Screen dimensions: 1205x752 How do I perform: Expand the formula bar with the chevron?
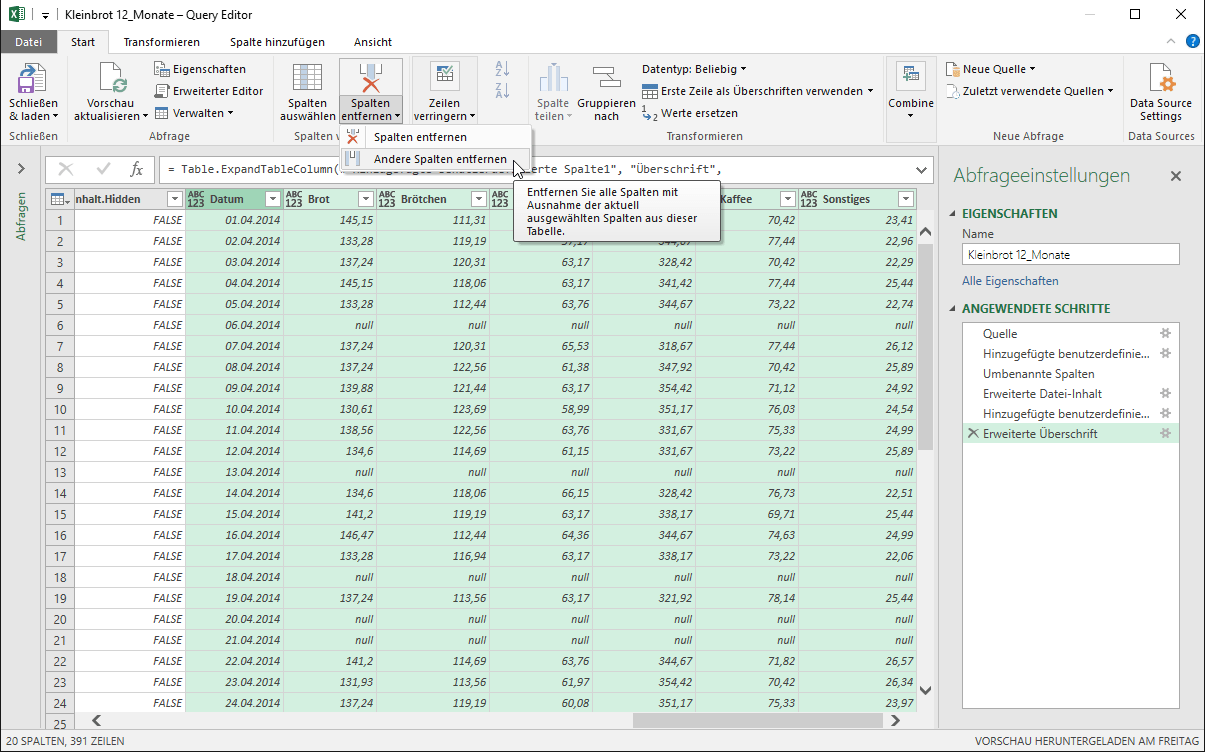click(920, 169)
